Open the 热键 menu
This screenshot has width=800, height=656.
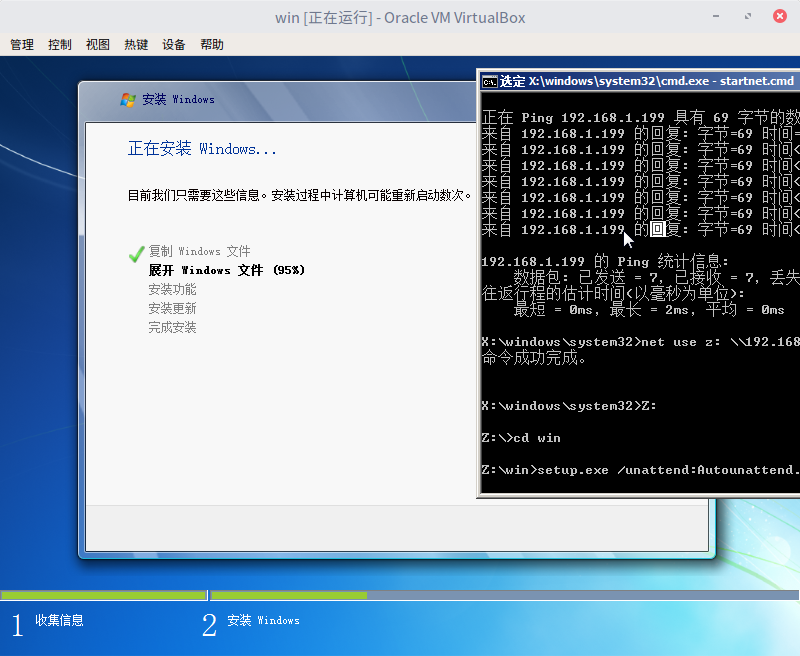(136, 45)
